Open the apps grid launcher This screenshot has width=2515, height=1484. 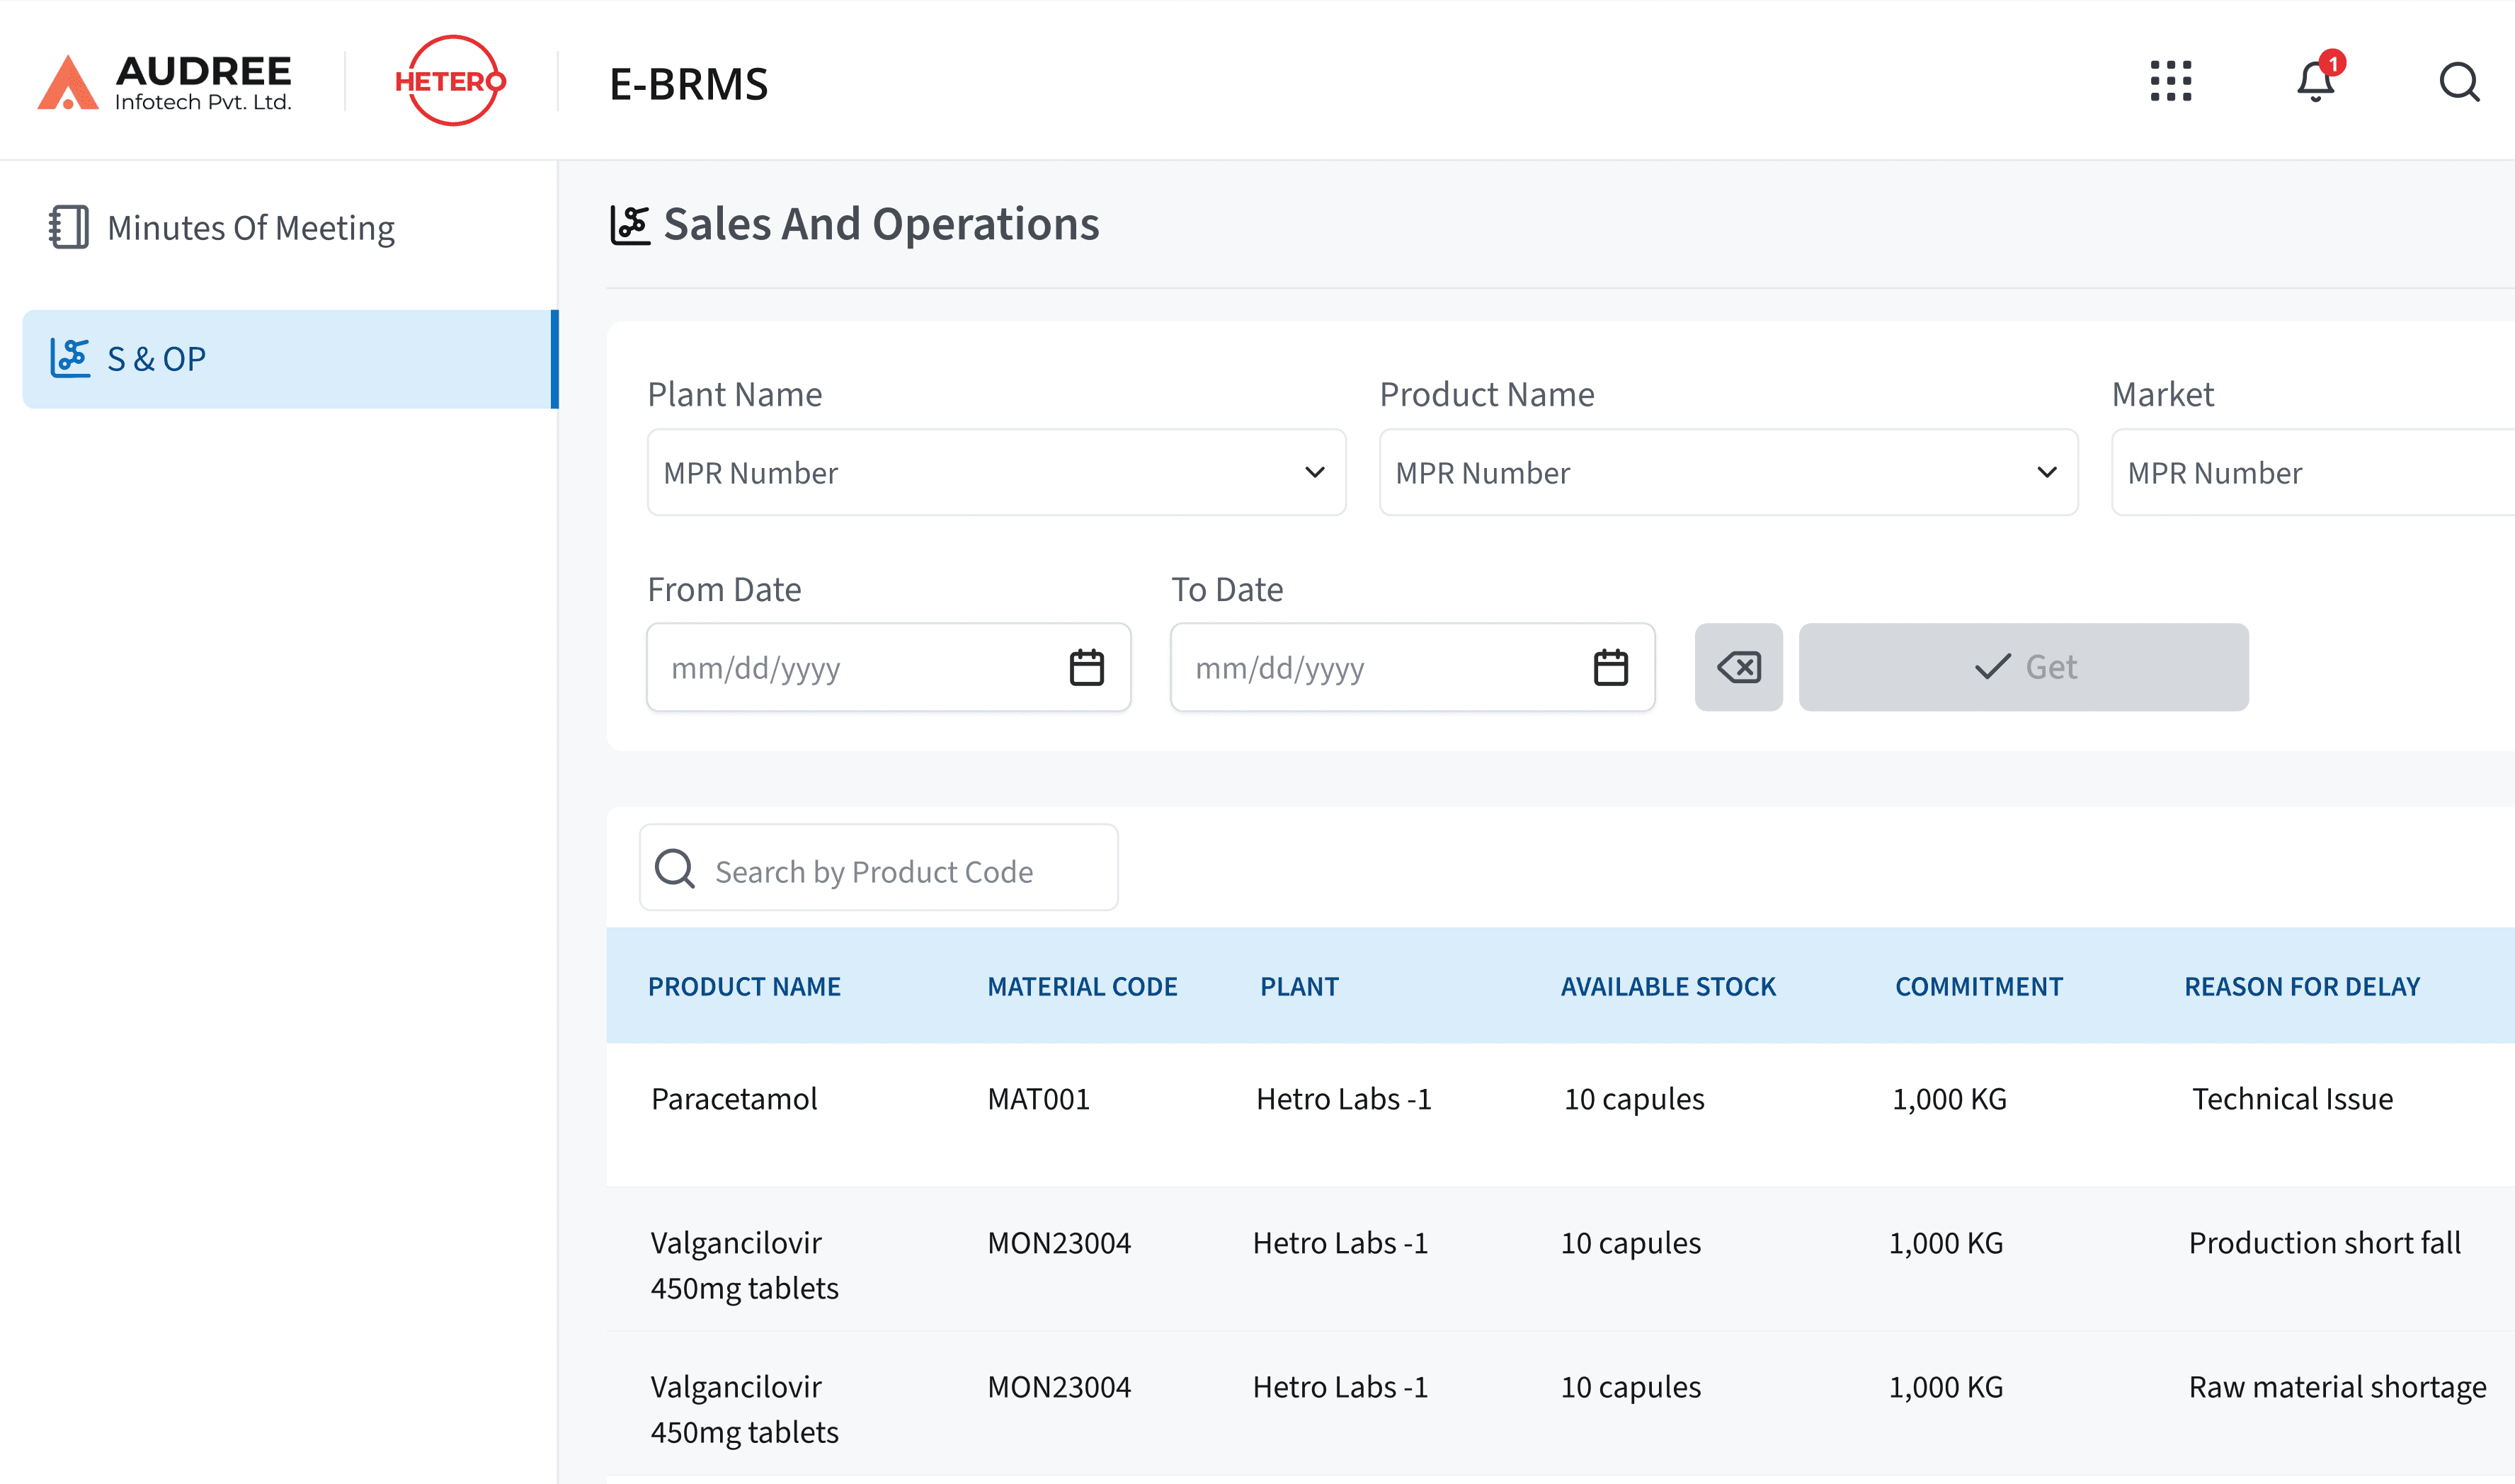pos(2170,82)
